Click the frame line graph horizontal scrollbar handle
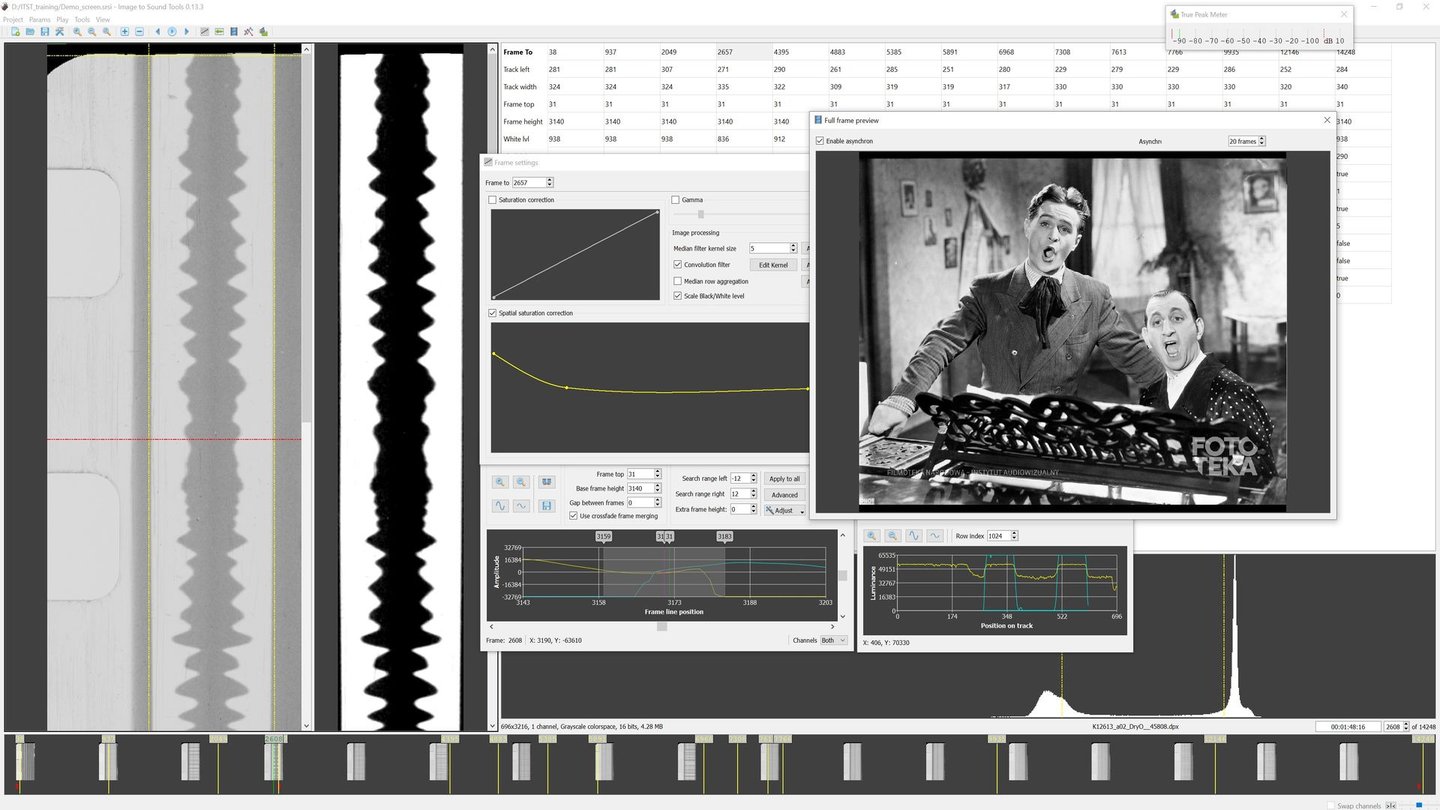 coord(662,627)
